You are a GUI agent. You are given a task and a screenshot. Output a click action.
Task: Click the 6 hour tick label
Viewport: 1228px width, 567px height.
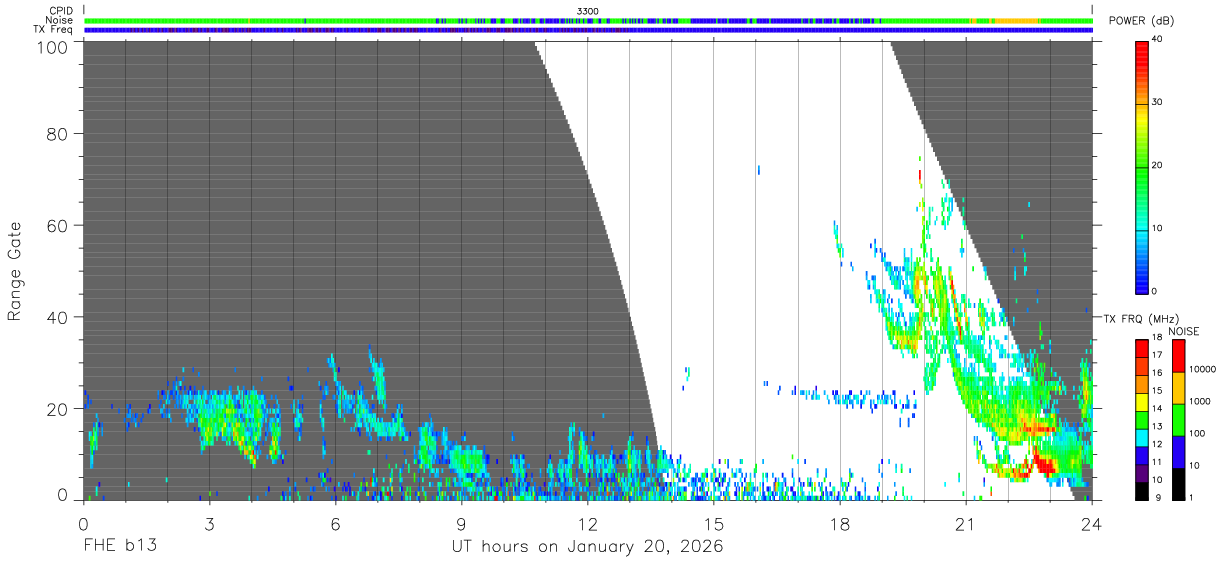coord(335,523)
